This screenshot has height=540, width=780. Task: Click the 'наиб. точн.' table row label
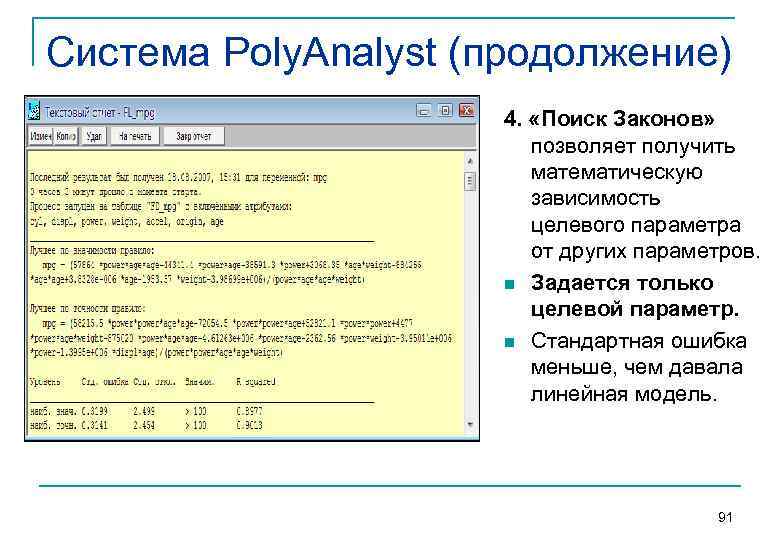point(53,425)
